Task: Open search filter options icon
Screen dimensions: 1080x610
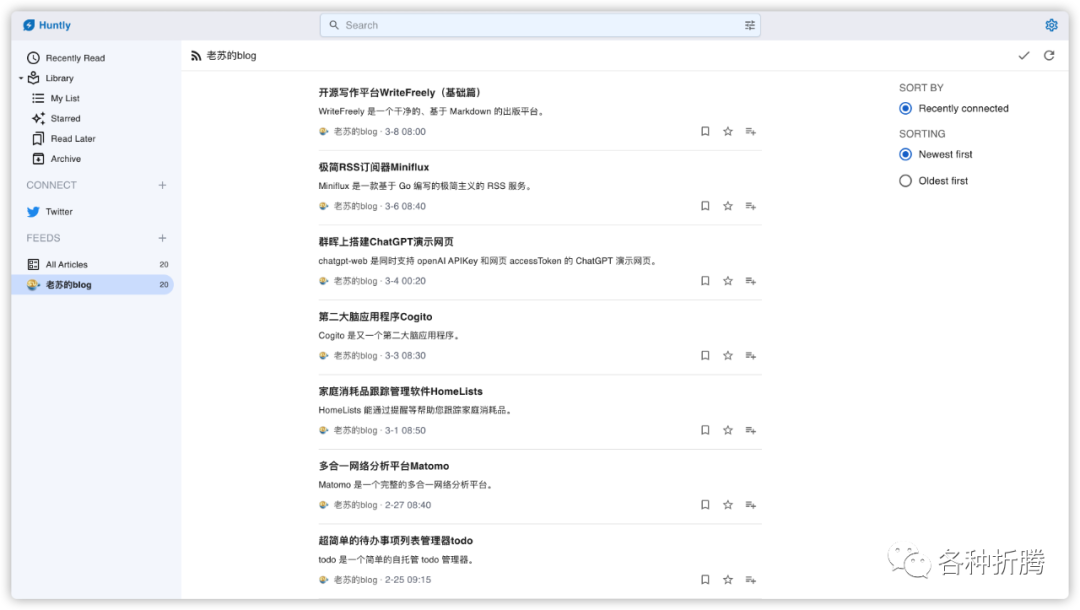Action: [x=749, y=25]
